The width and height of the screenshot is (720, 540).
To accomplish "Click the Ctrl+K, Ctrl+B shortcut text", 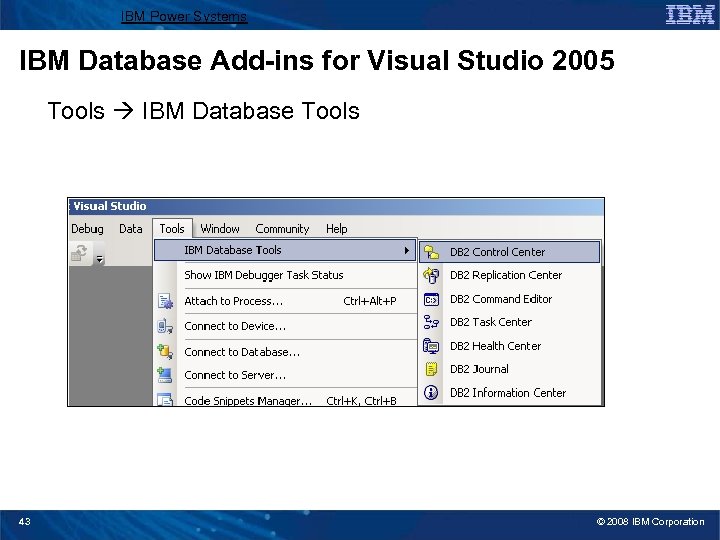I will coord(361,401).
